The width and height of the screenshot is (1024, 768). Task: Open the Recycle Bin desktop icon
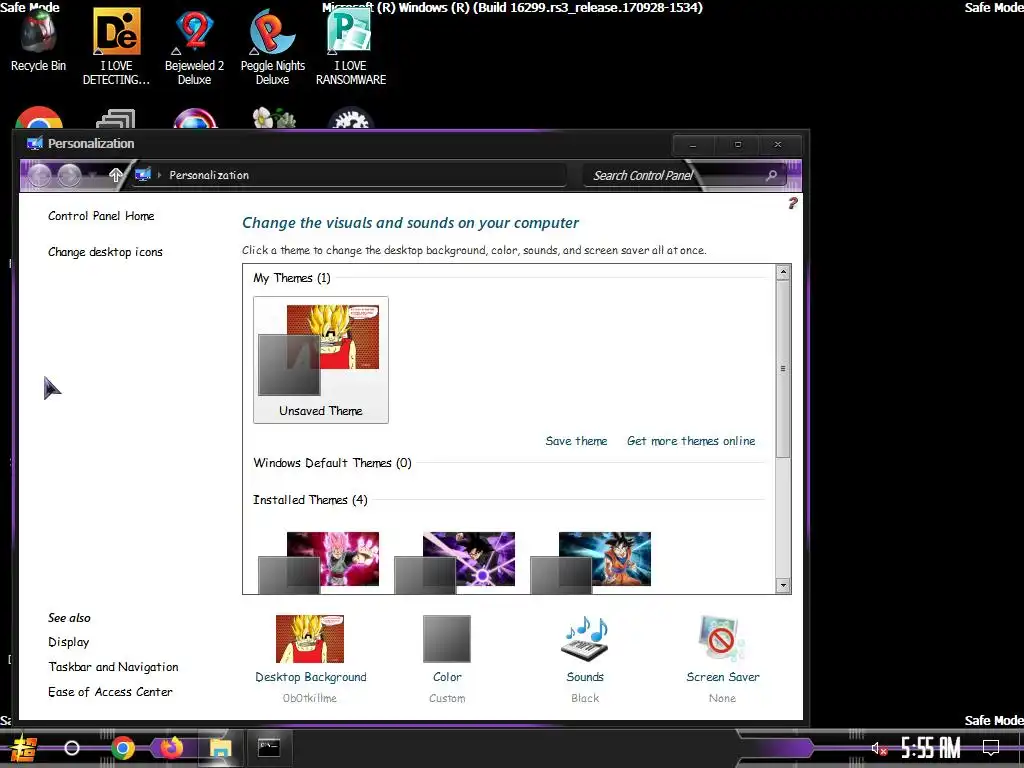tap(38, 40)
